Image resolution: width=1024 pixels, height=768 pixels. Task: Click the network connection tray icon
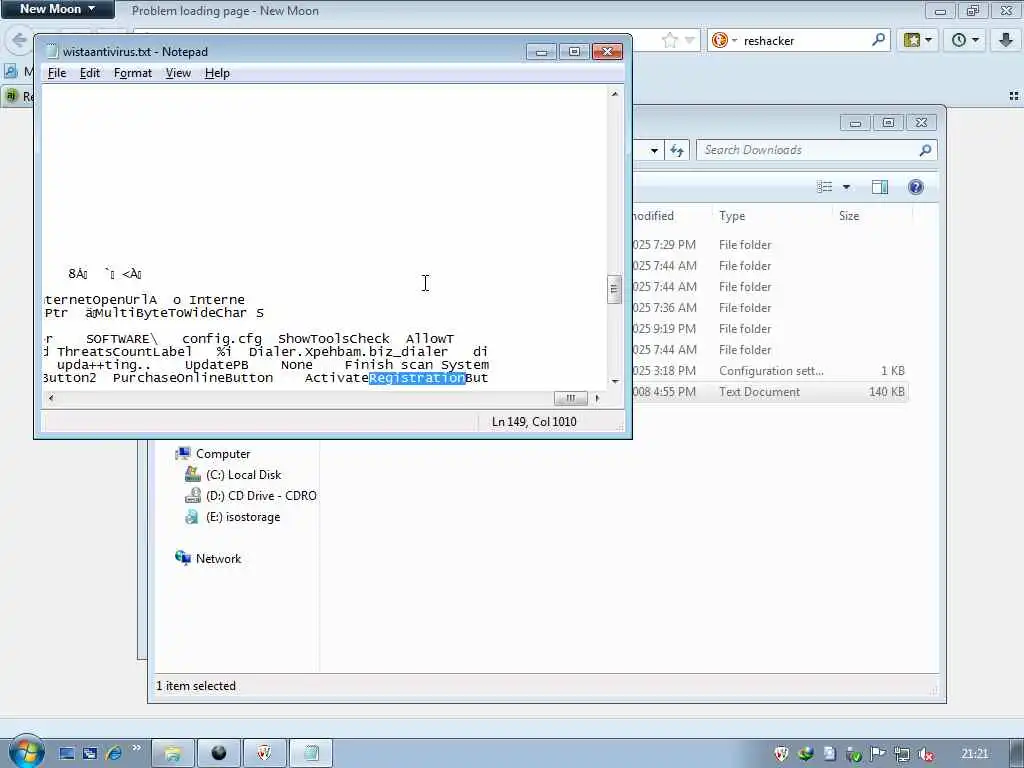(x=902, y=754)
